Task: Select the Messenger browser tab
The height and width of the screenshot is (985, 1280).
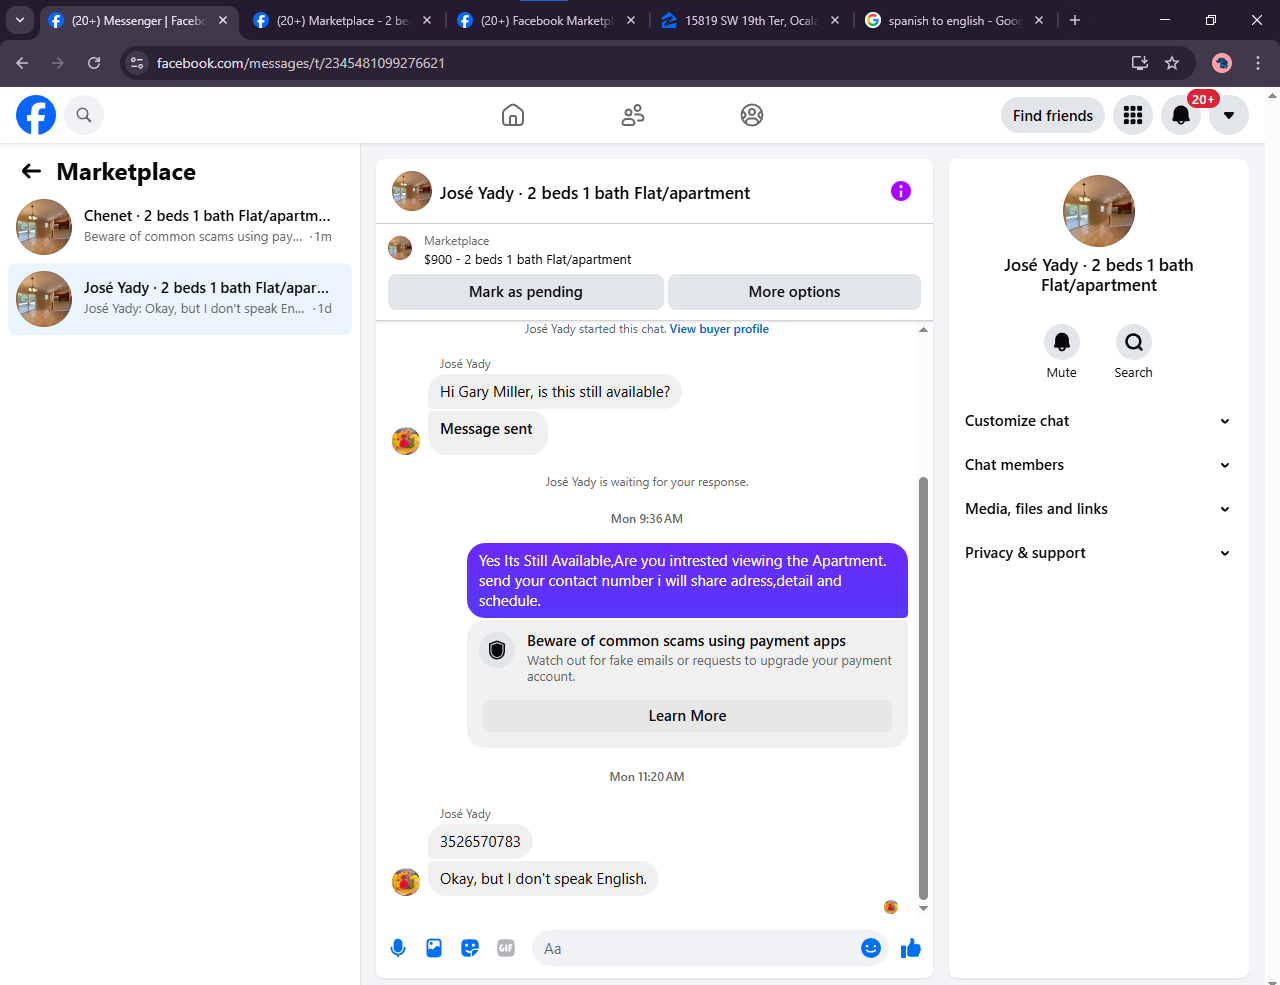Action: coord(138,20)
